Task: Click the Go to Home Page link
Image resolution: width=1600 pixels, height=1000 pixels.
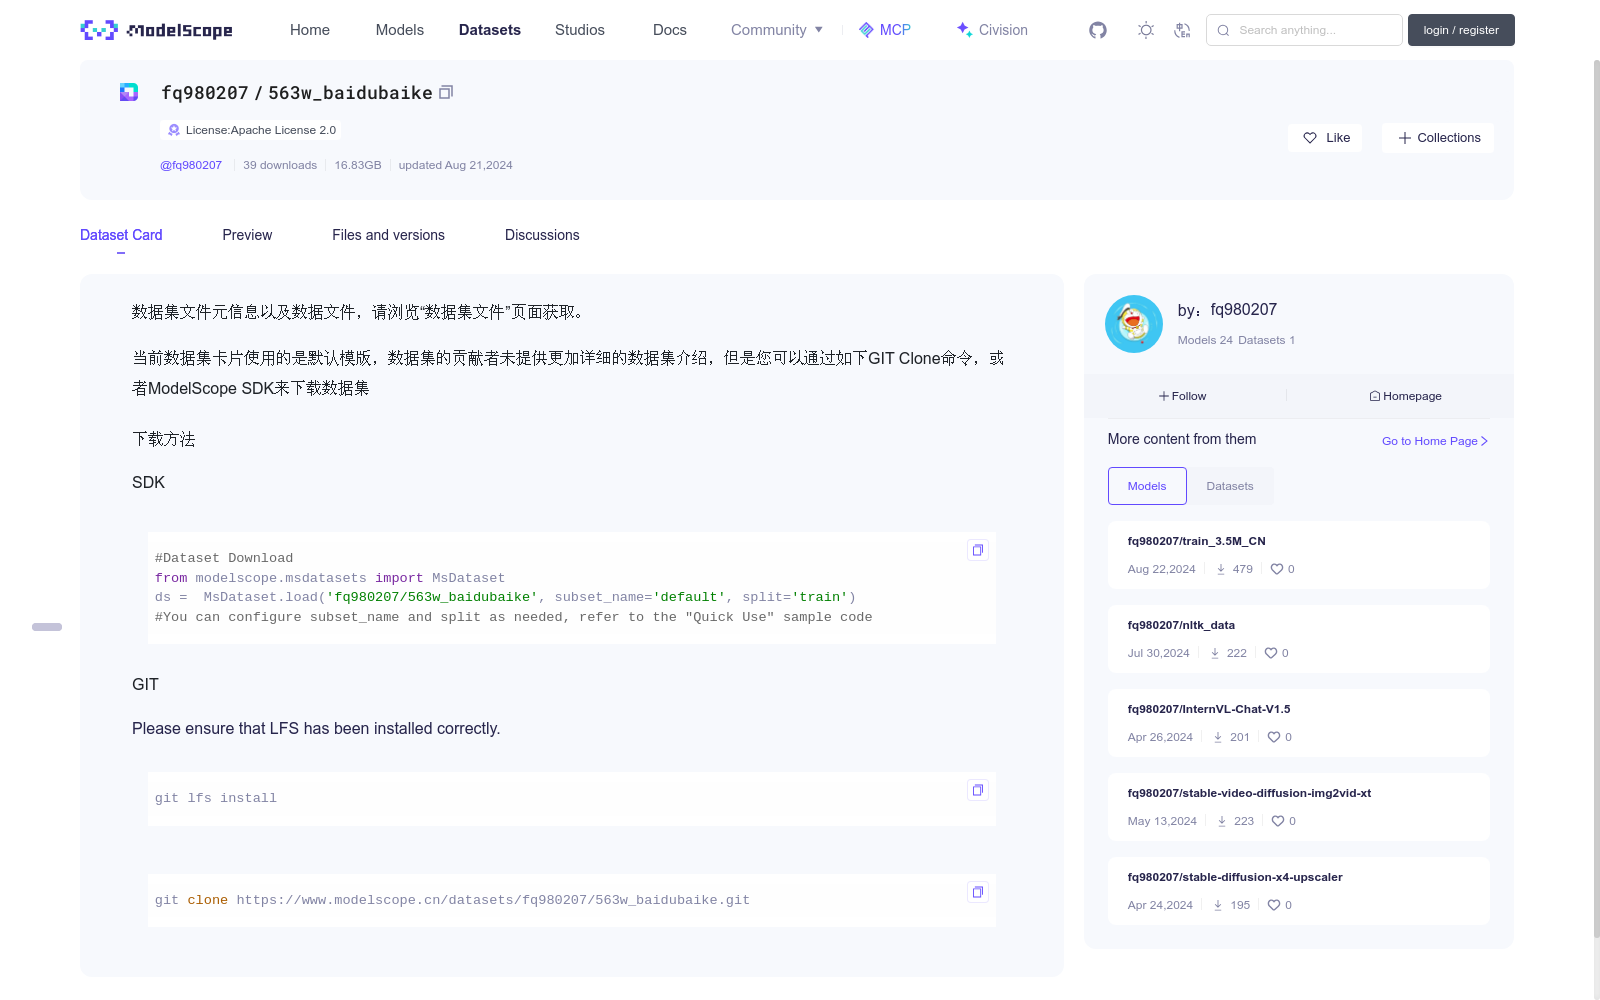Action: click(1435, 441)
